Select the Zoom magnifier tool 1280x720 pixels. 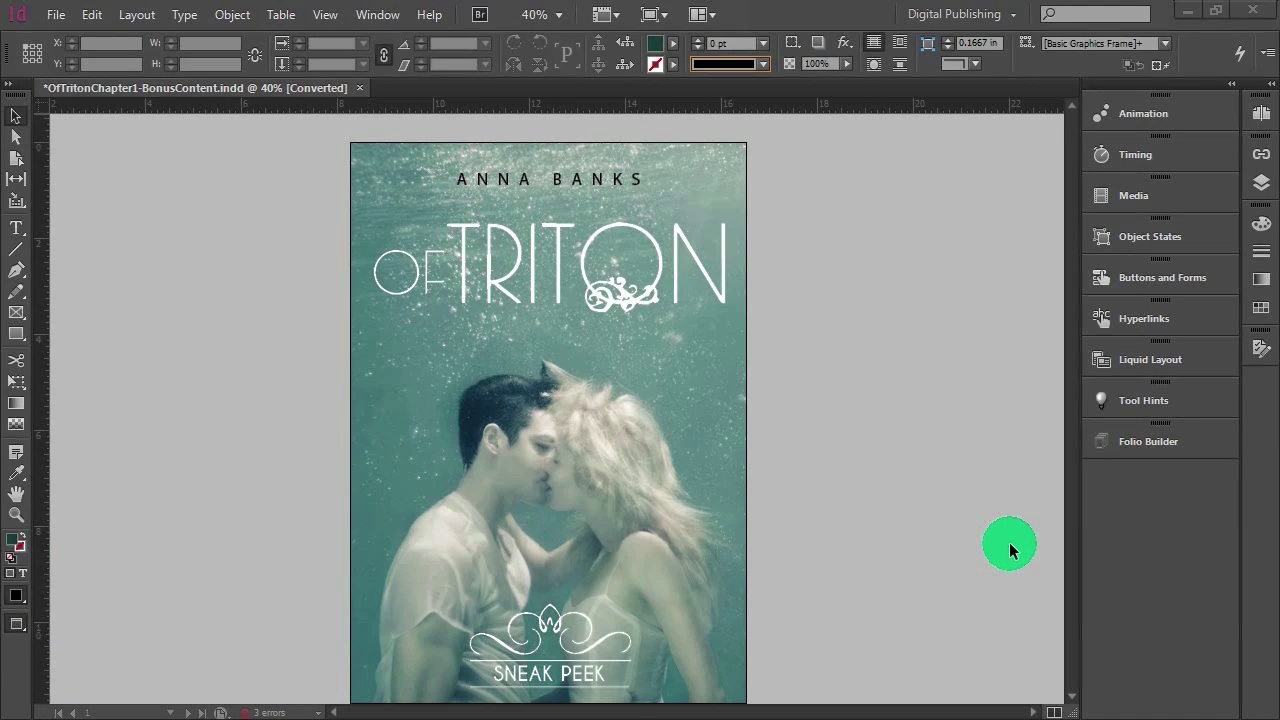coord(16,515)
